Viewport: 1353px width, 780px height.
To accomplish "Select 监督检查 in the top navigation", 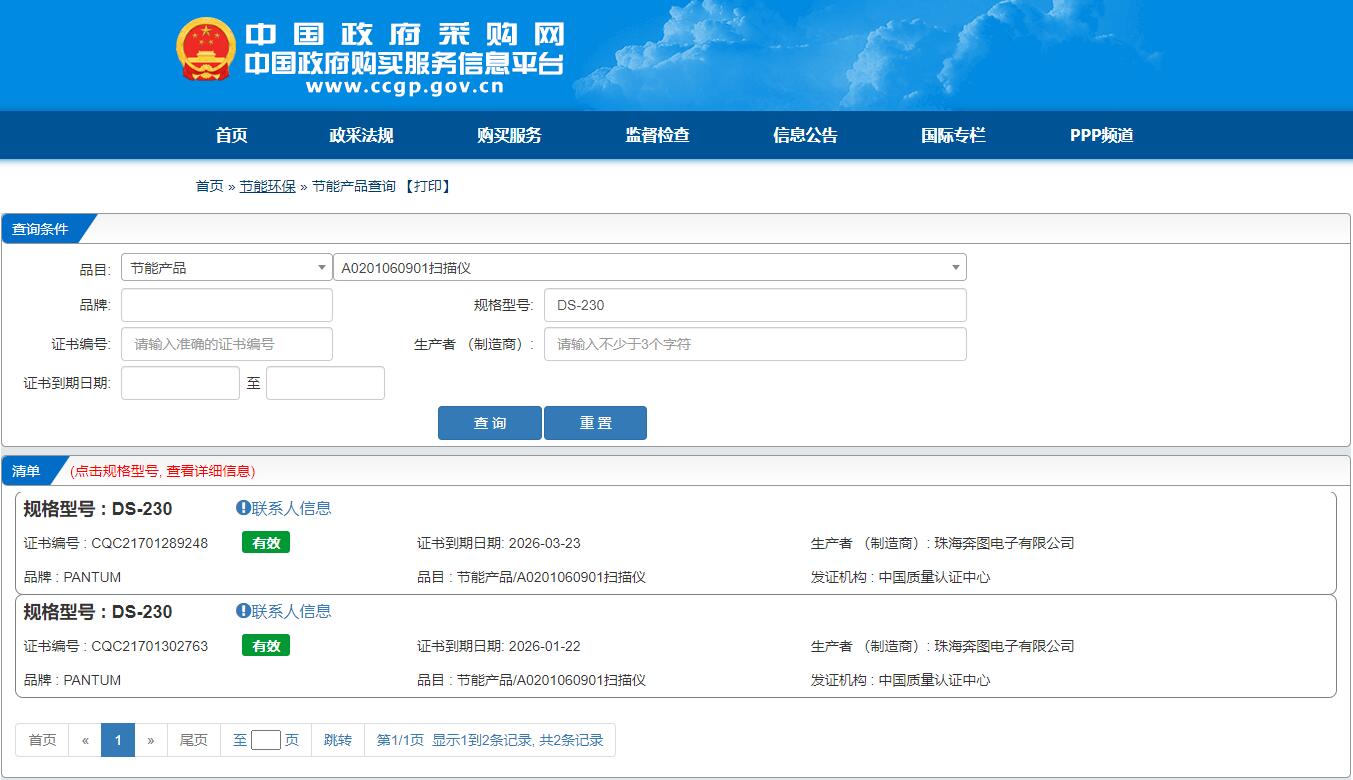I will (x=657, y=136).
